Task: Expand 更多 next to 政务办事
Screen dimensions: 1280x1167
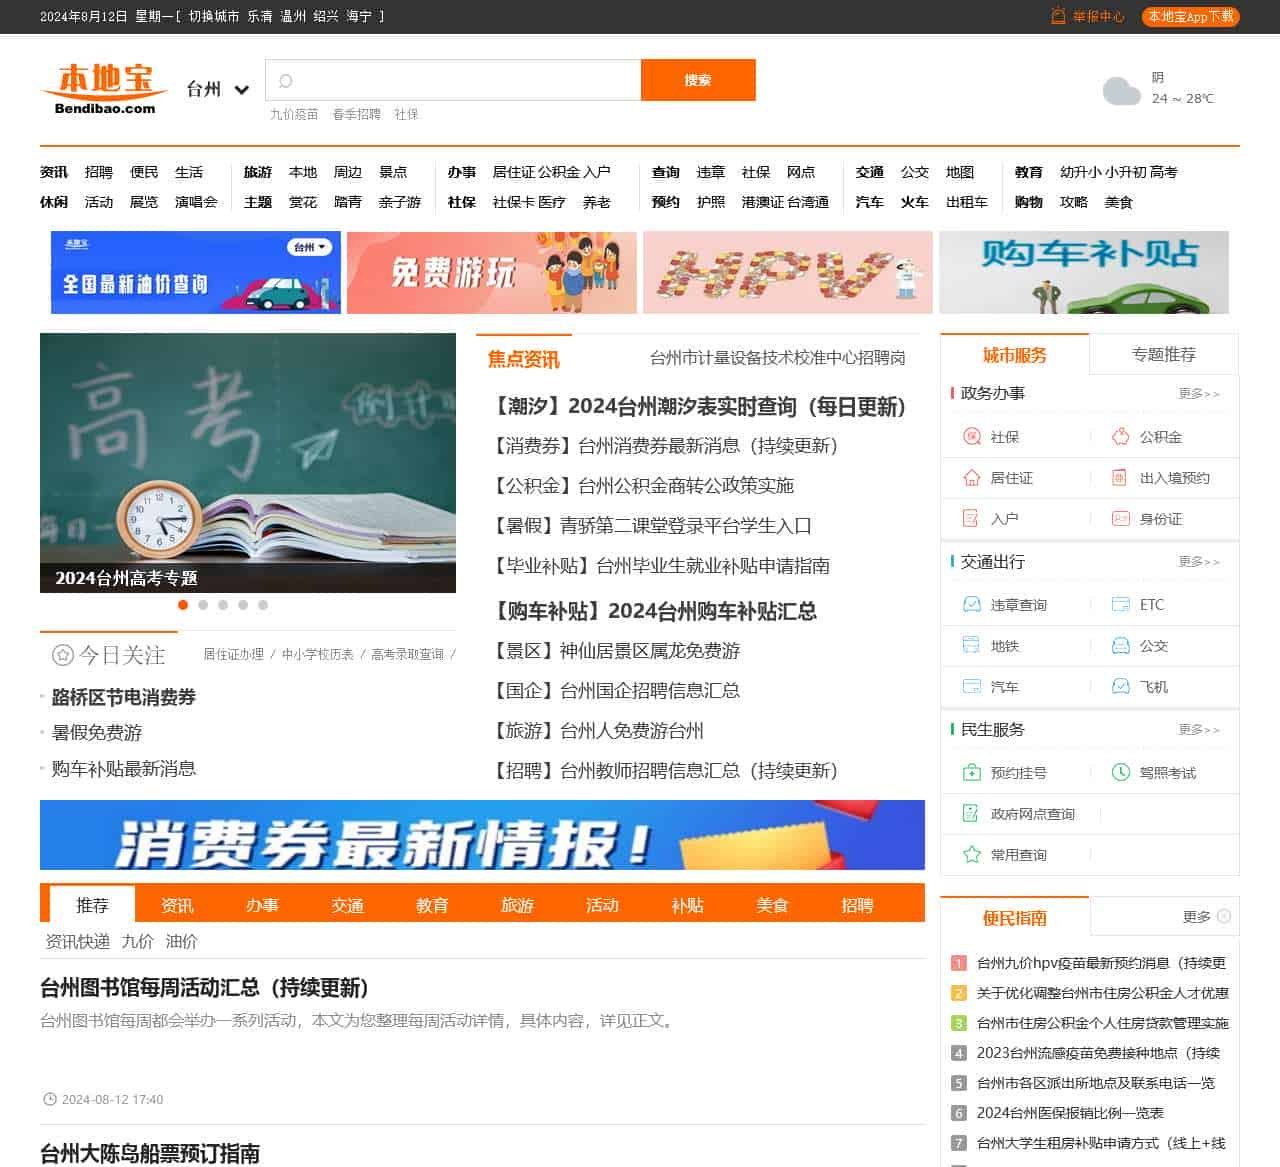Action: [x=1198, y=394]
